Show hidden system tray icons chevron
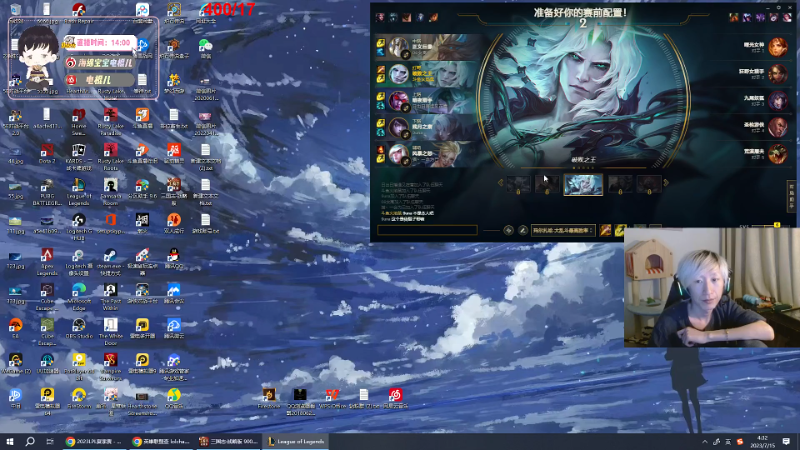Screen dimensions: 800x450 (x=705, y=441)
